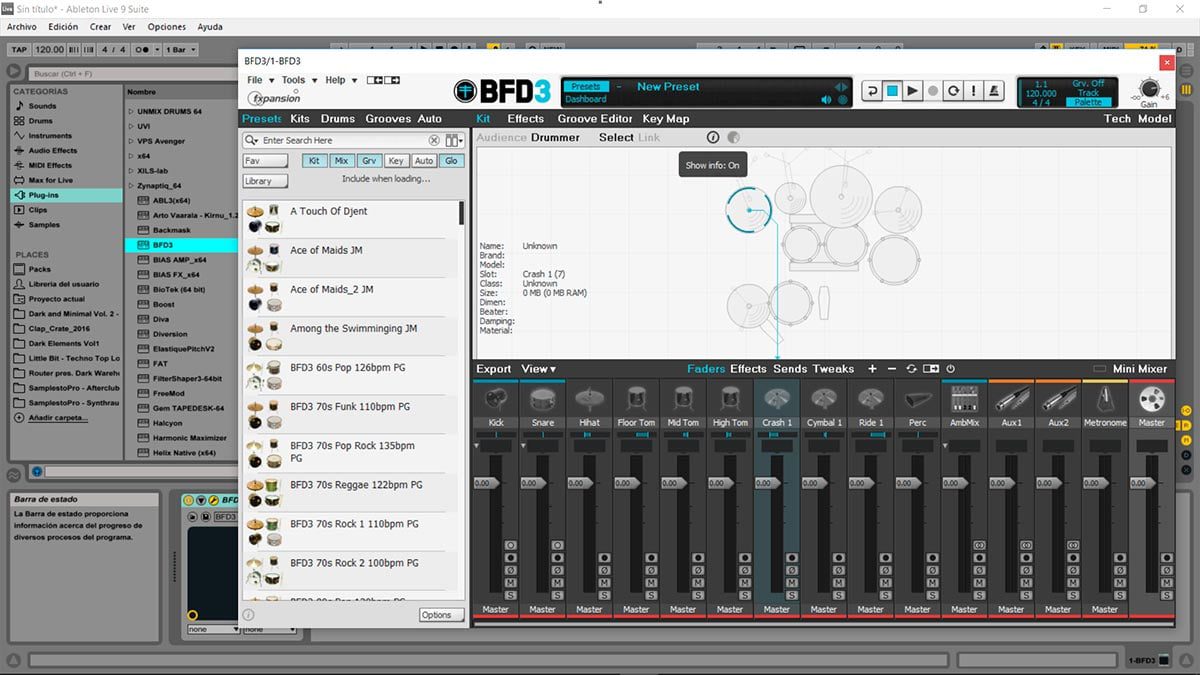Click the Library button
This screenshot has width=1200, height=675.
[x=266, y=181]
